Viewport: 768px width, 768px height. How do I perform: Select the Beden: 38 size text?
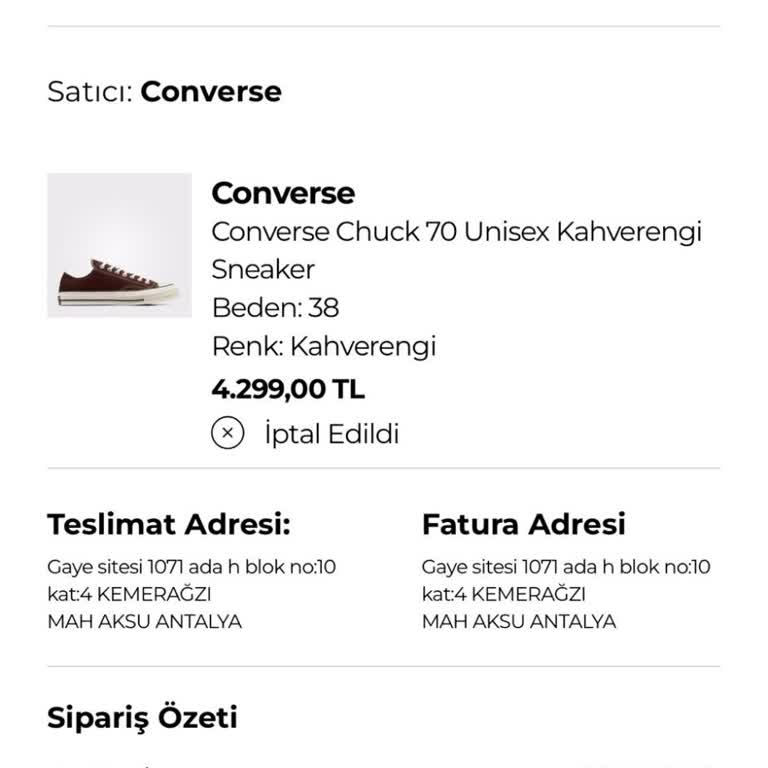pyautogui.click(x=275, y=307)
